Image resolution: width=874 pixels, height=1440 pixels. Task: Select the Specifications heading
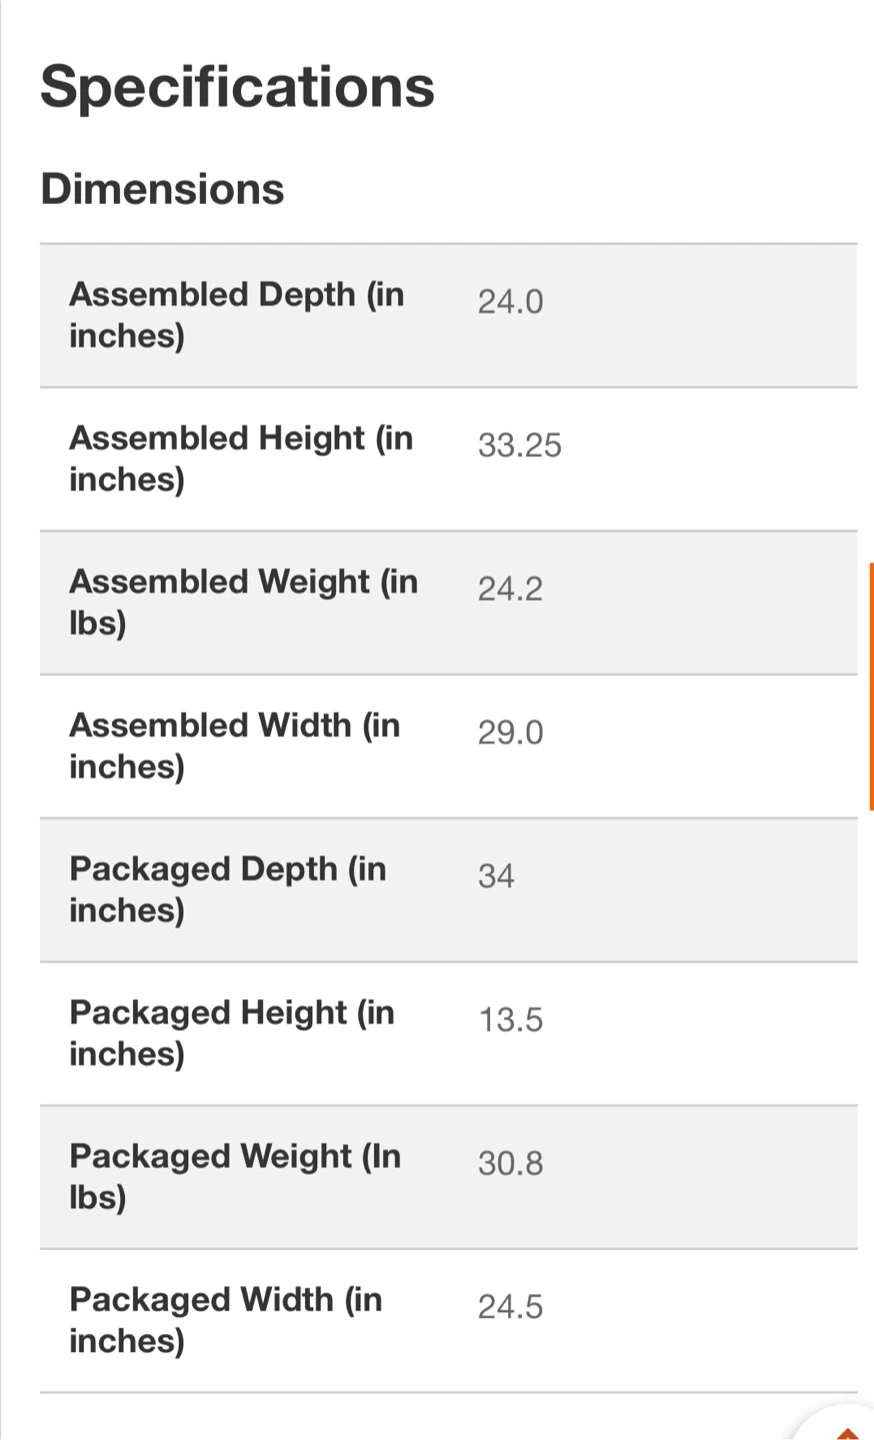click(x=237, y=86)
